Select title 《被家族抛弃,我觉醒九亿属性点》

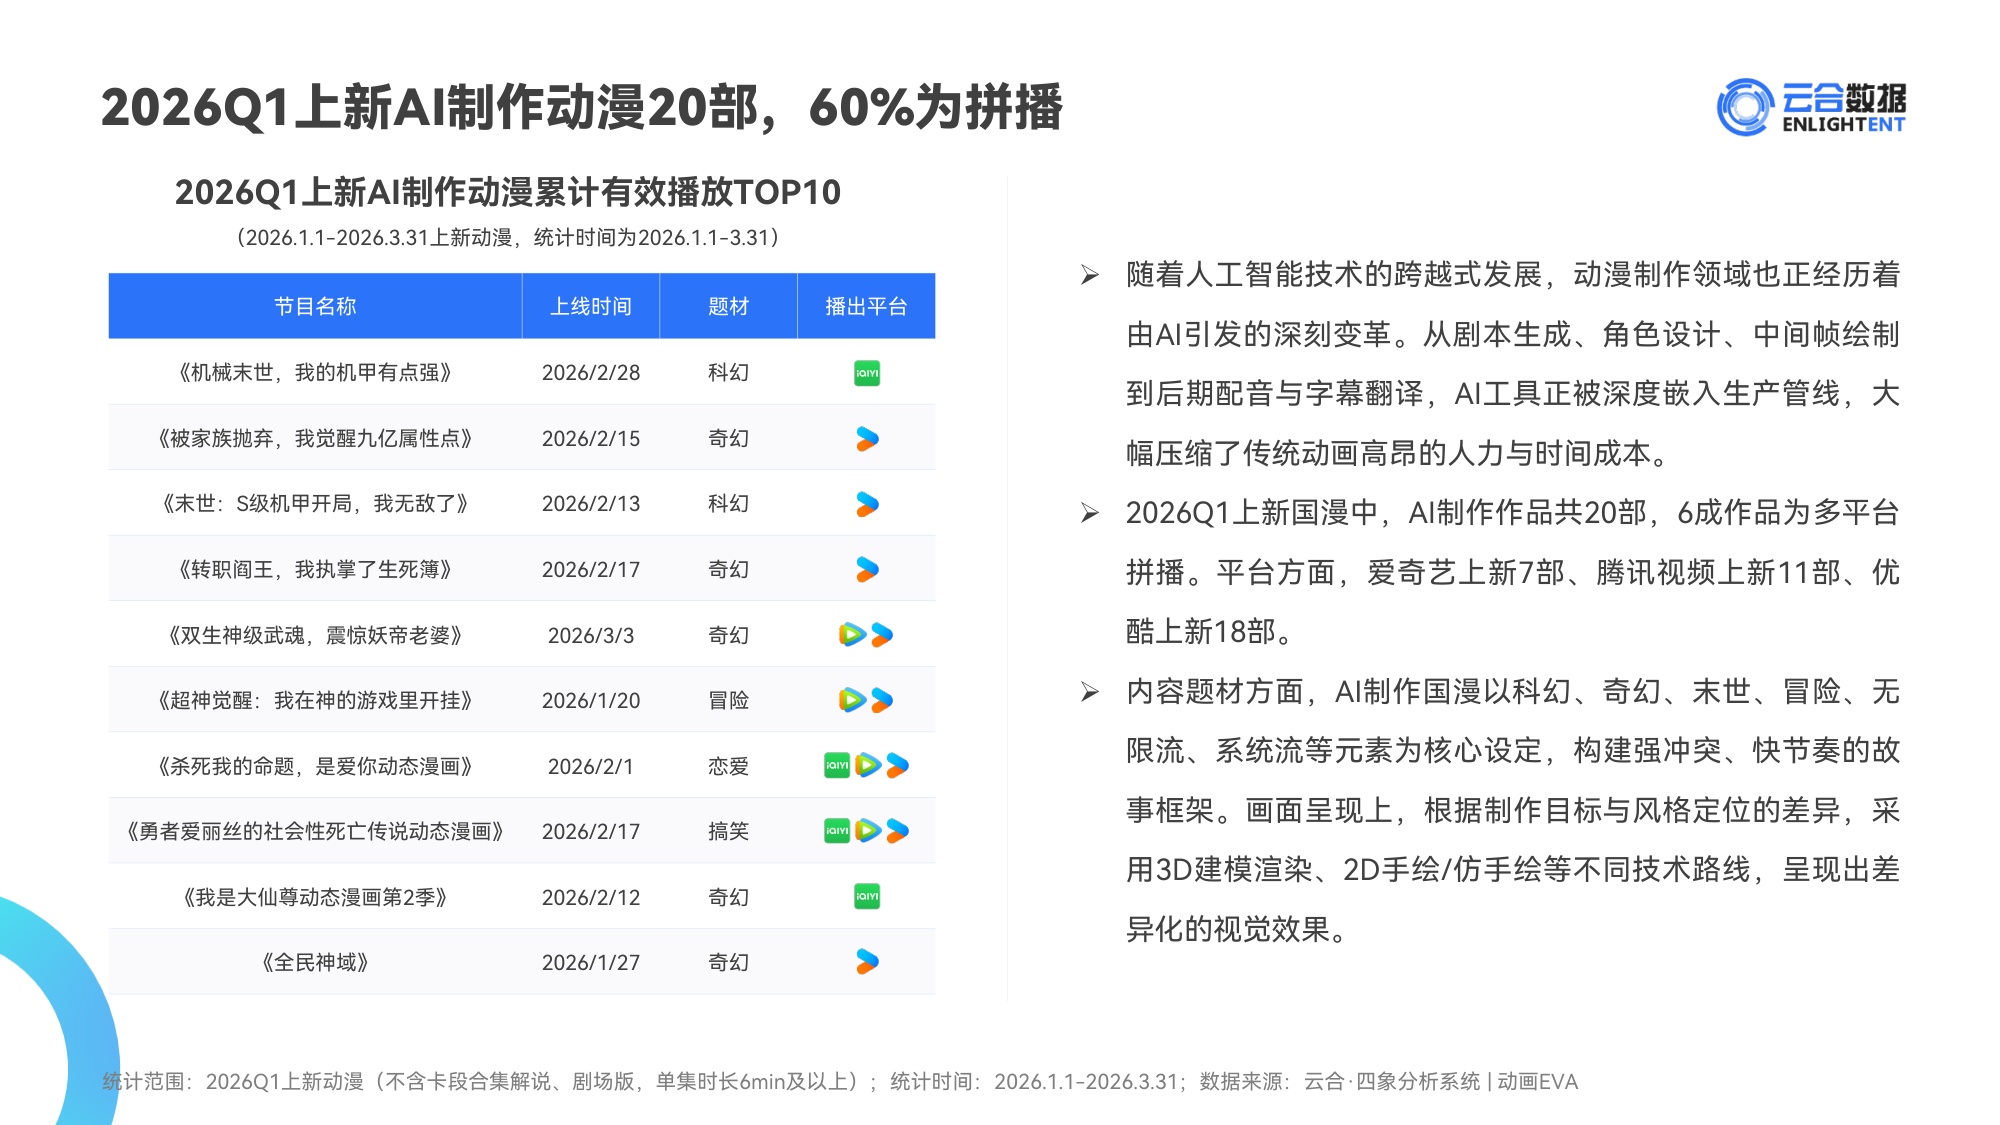point(315,439)
